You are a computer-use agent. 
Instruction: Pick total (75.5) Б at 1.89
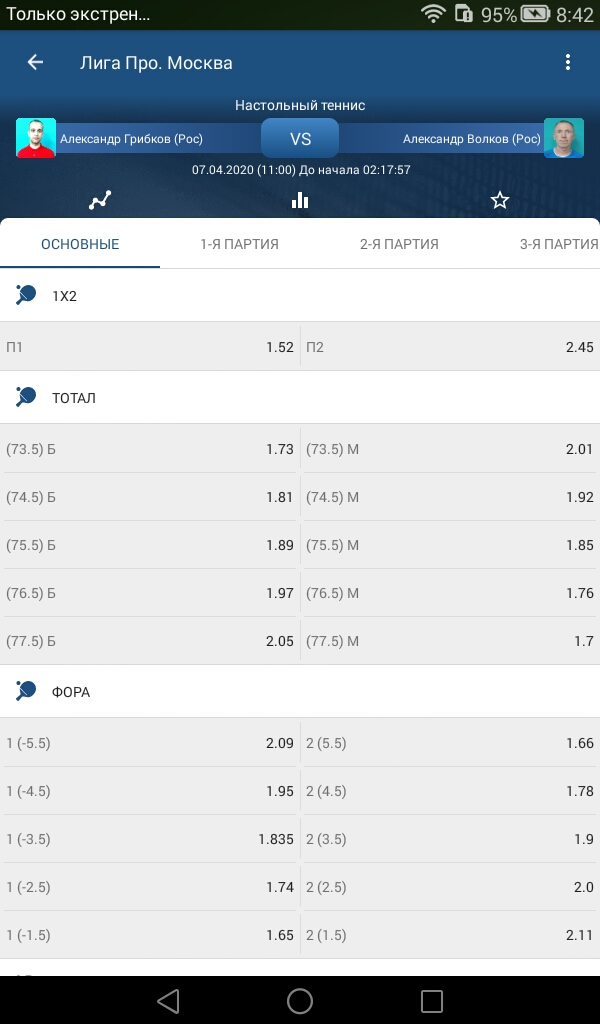(x=150, y=545)
